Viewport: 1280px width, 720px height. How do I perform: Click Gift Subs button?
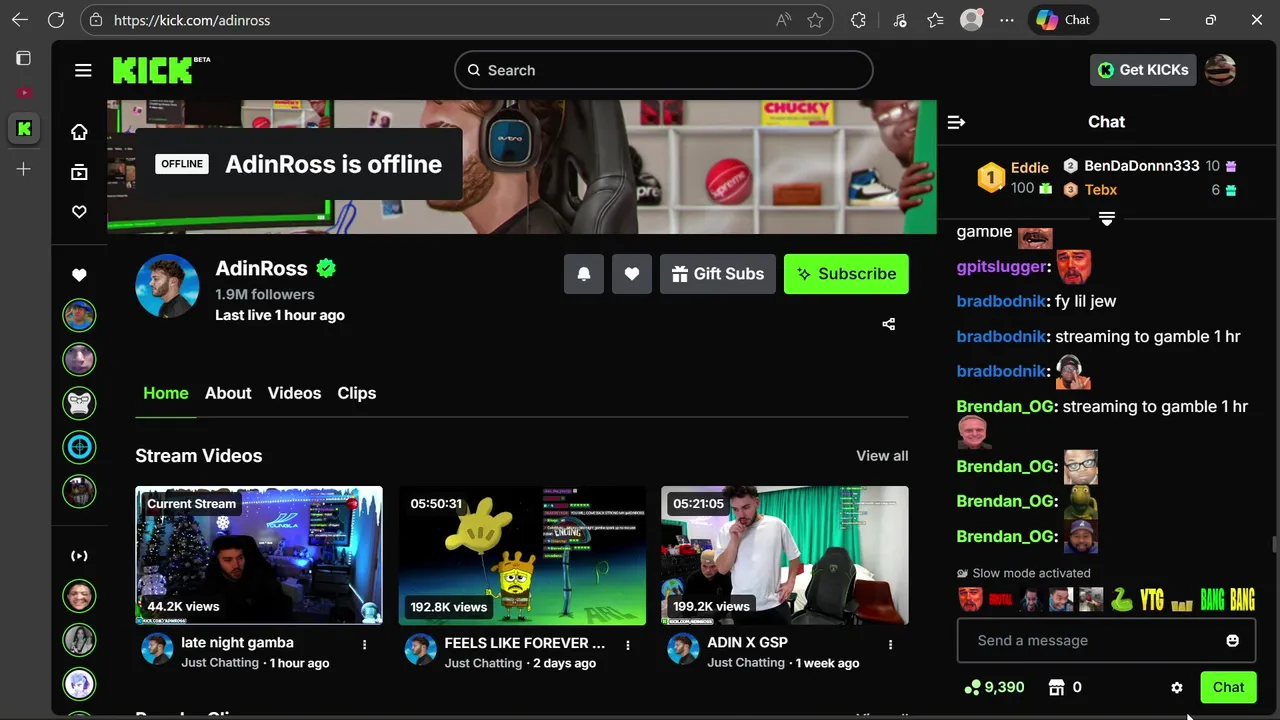(718, 274)
